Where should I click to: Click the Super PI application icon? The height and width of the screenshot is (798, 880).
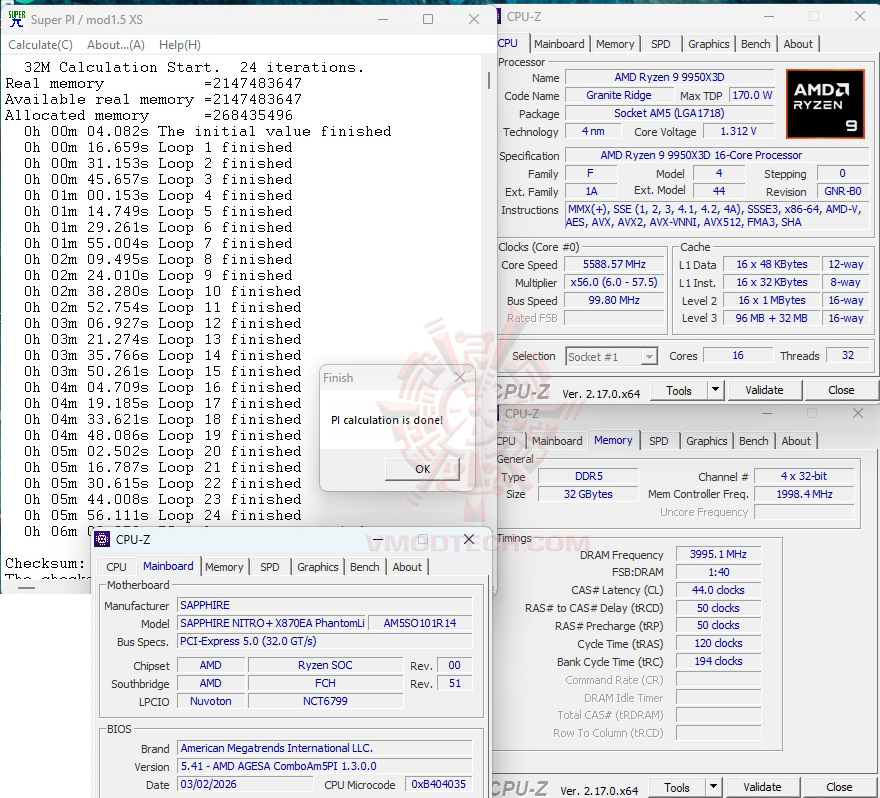click(17, 19)
